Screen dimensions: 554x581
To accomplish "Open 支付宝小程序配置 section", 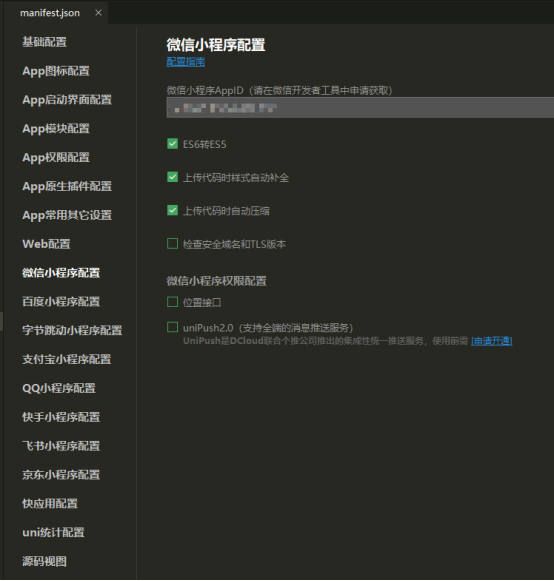I will [x=67, y=359].
